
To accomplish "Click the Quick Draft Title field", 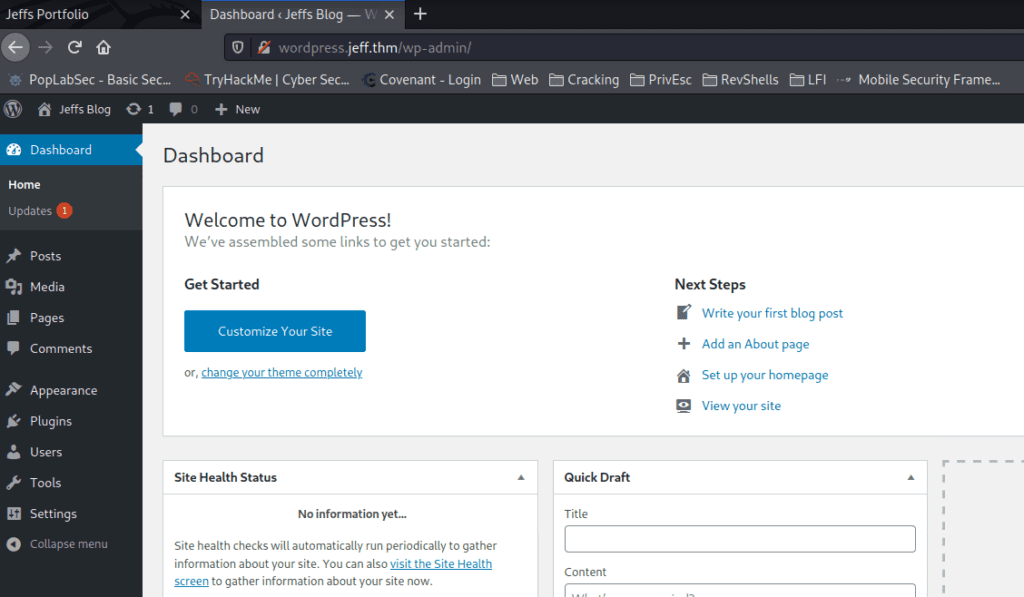I will click(x=740, y=539).
